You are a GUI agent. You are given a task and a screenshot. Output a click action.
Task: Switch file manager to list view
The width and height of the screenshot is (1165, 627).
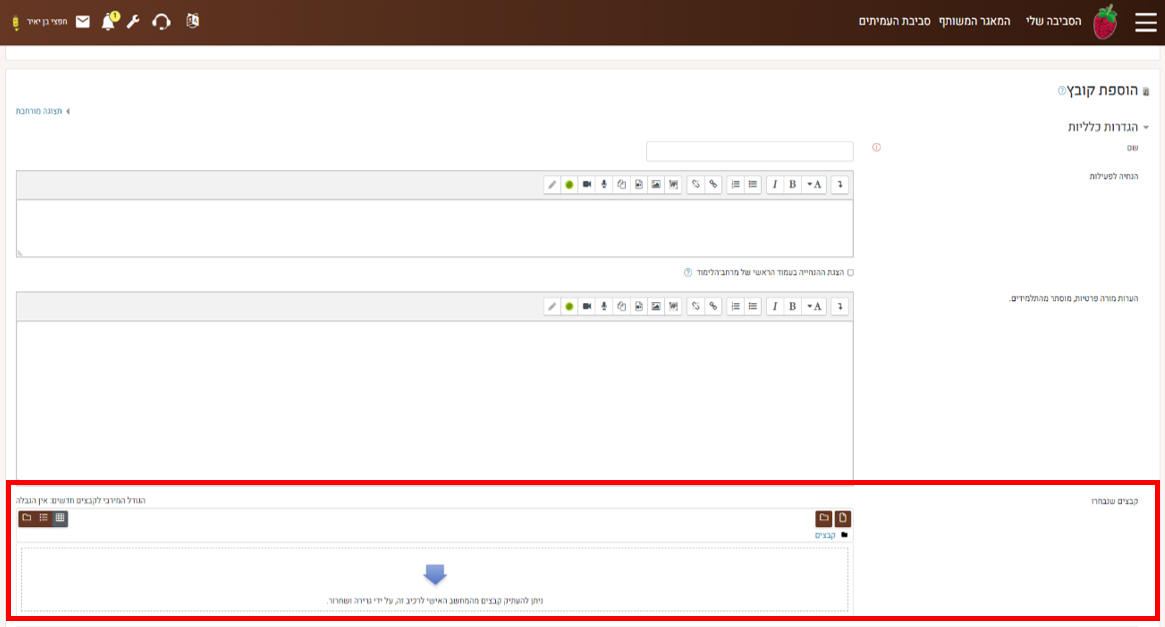(x=43, y=518)
